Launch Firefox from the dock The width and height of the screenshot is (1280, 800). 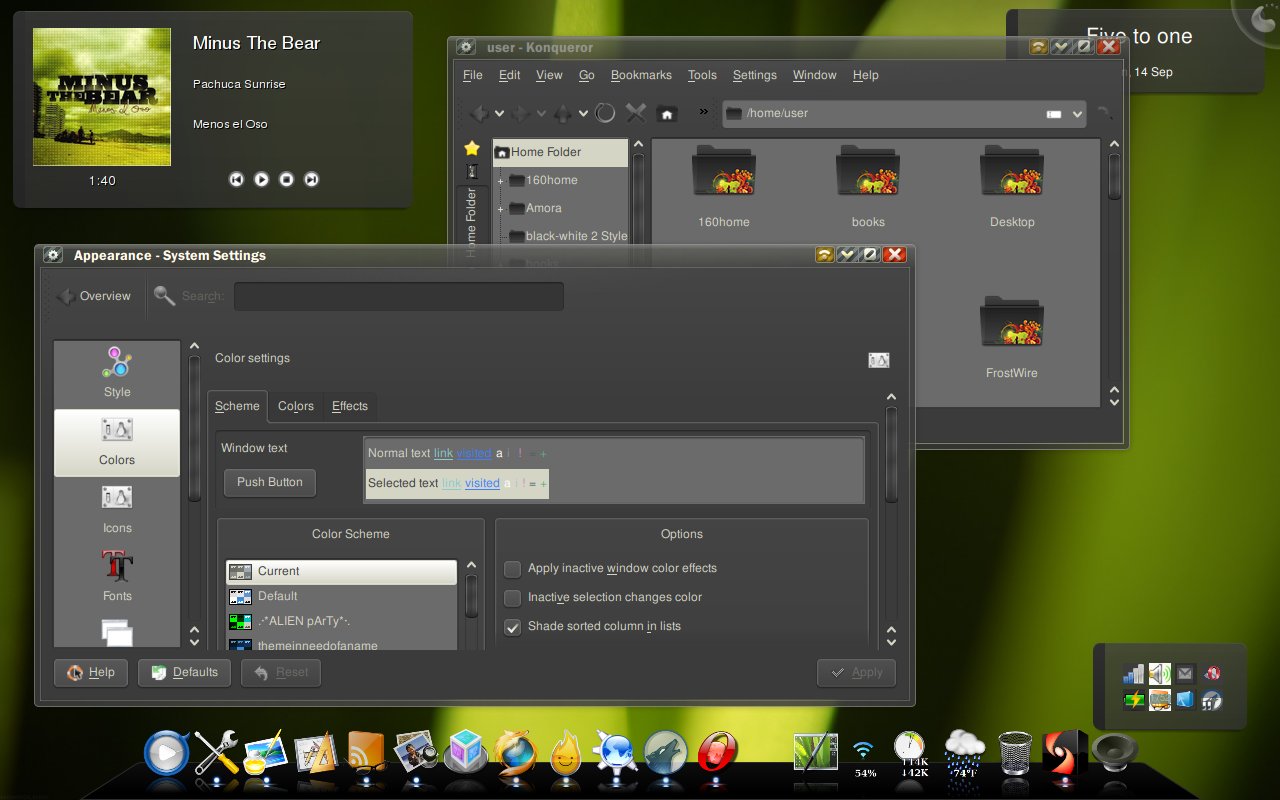click(515, 753)
